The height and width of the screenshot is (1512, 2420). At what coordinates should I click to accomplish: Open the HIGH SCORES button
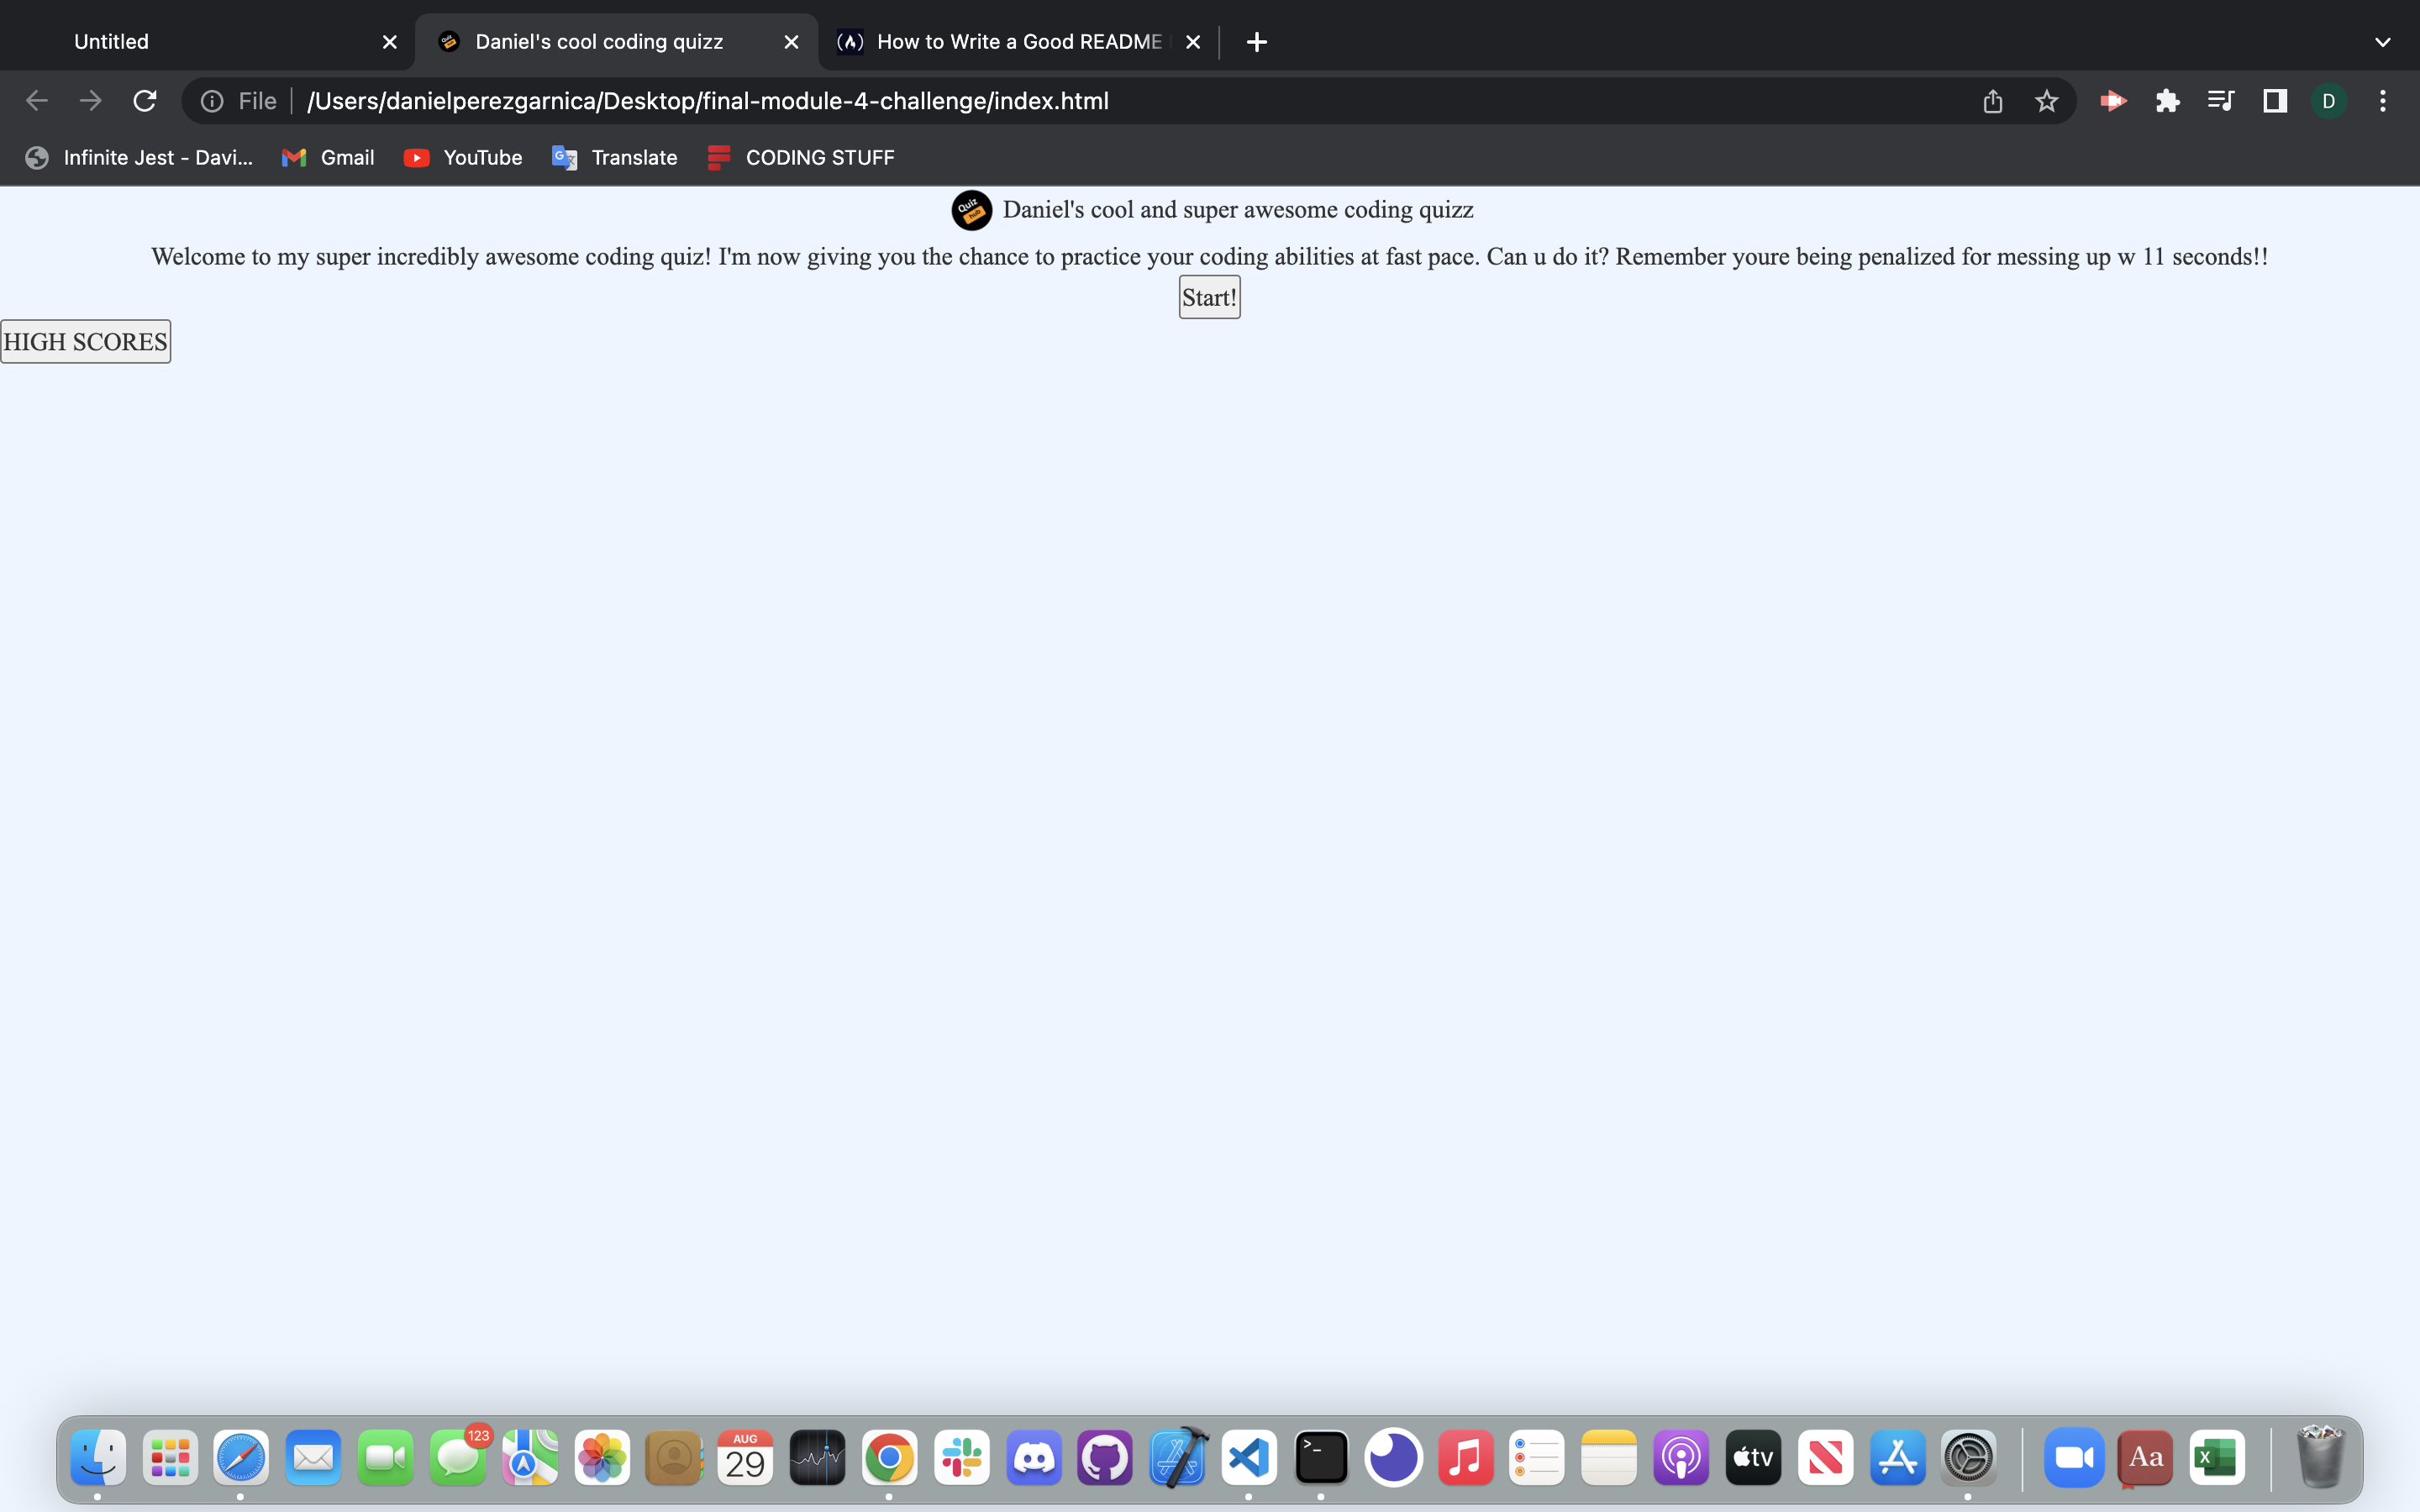(85, 342)
